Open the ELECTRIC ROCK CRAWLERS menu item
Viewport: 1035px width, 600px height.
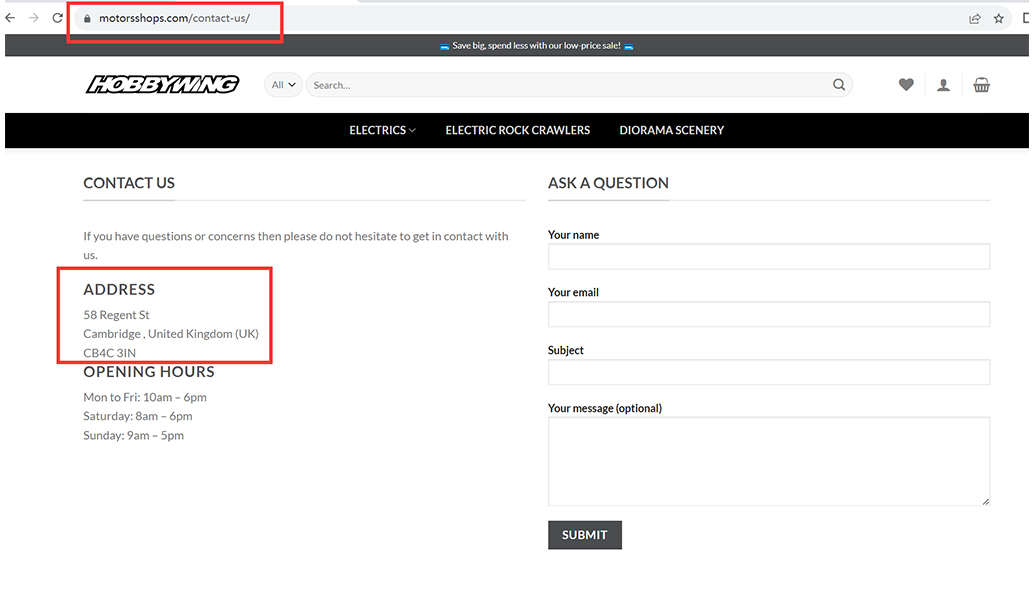tap(517, 130)
